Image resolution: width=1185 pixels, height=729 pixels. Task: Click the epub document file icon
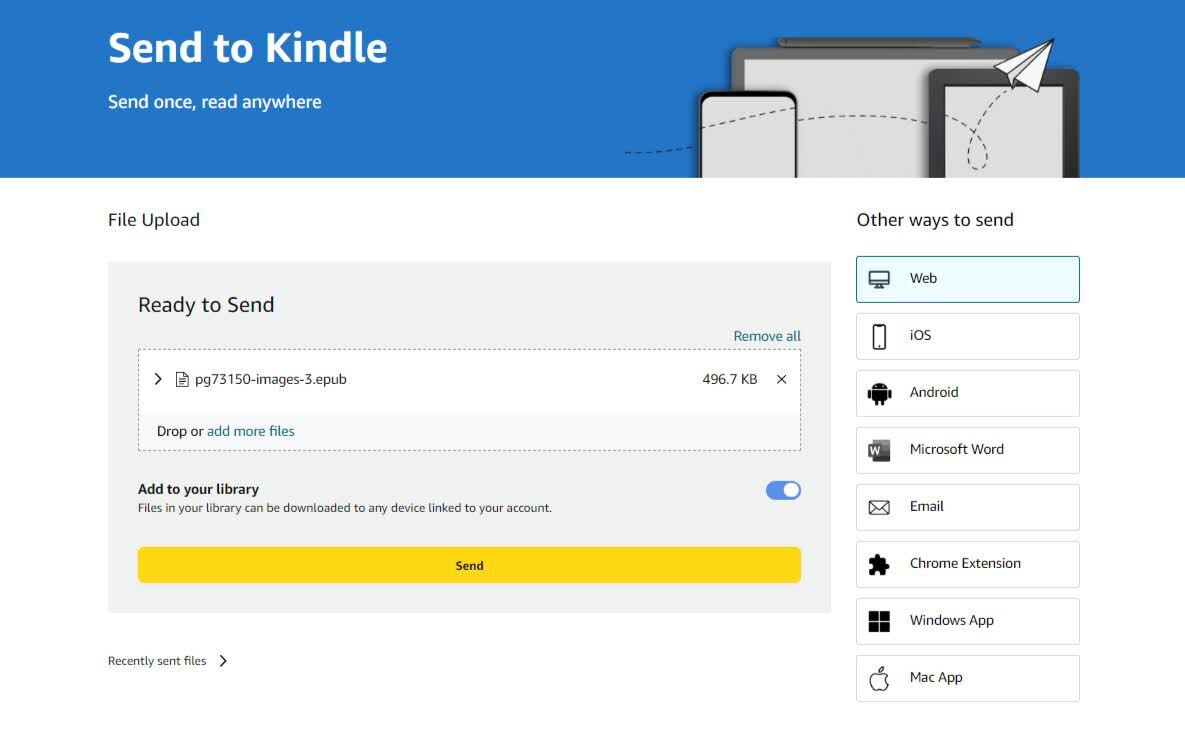182,379
